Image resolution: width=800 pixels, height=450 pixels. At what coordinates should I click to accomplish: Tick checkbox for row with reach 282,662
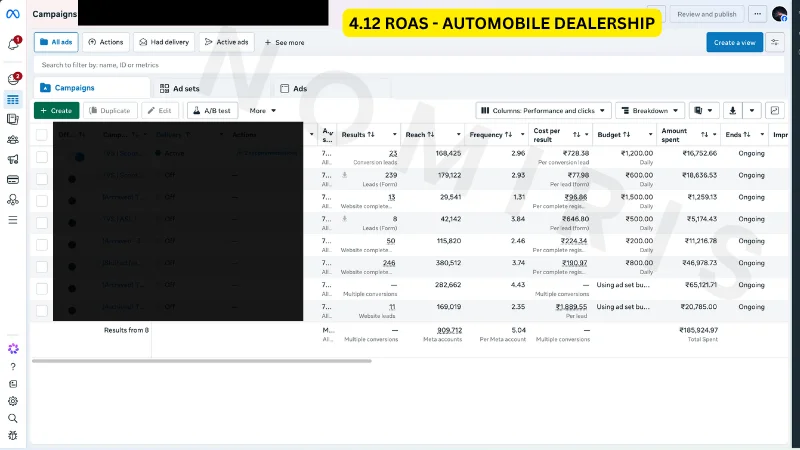(x=42, y=289)
